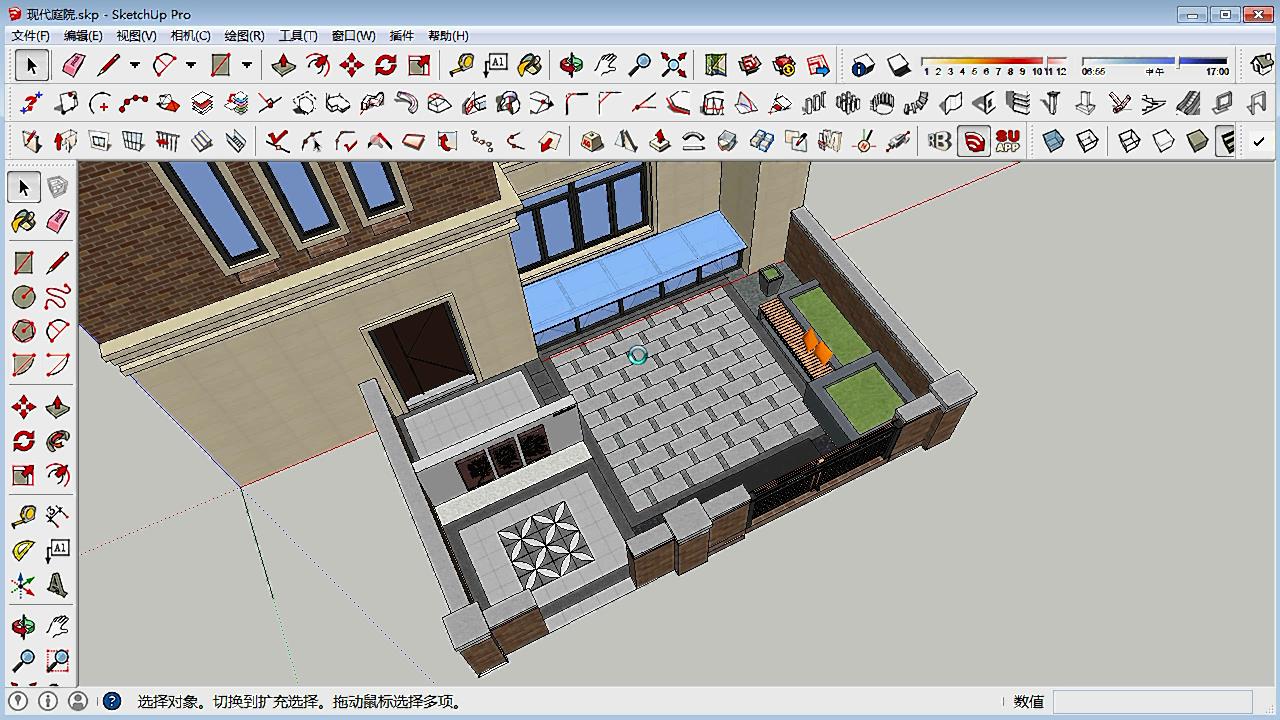Toggle shadows display on or off

pos(897,66)
